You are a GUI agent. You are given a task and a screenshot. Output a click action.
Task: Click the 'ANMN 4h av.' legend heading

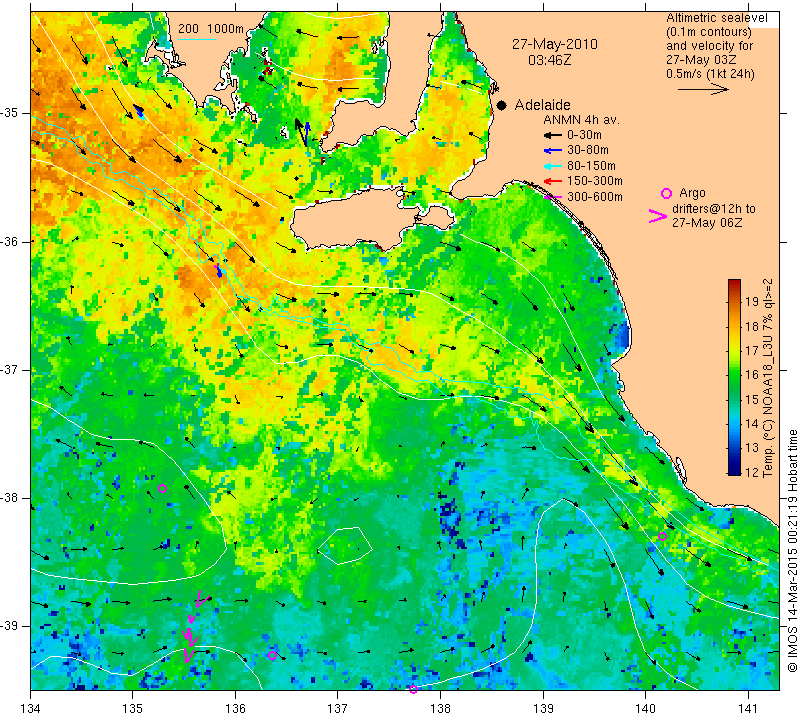pyautogui.click(x=581, y=120)
